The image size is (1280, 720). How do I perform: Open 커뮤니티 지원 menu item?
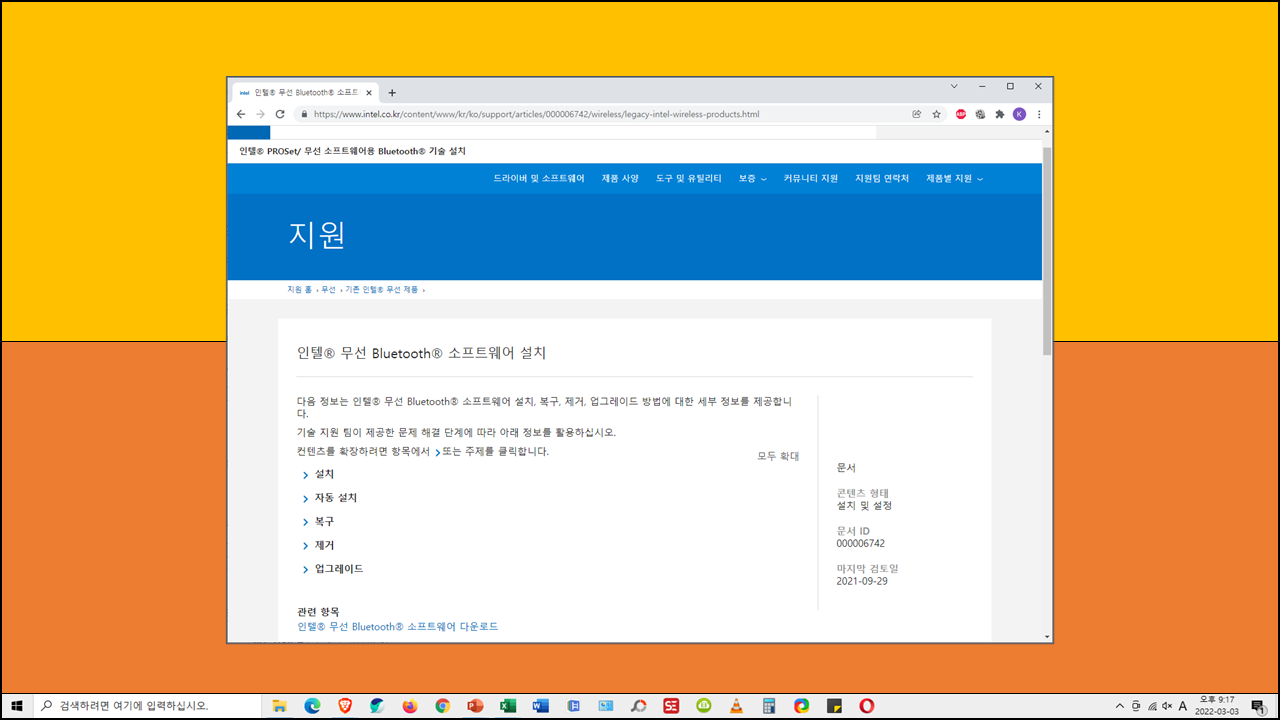pos(811,178)
